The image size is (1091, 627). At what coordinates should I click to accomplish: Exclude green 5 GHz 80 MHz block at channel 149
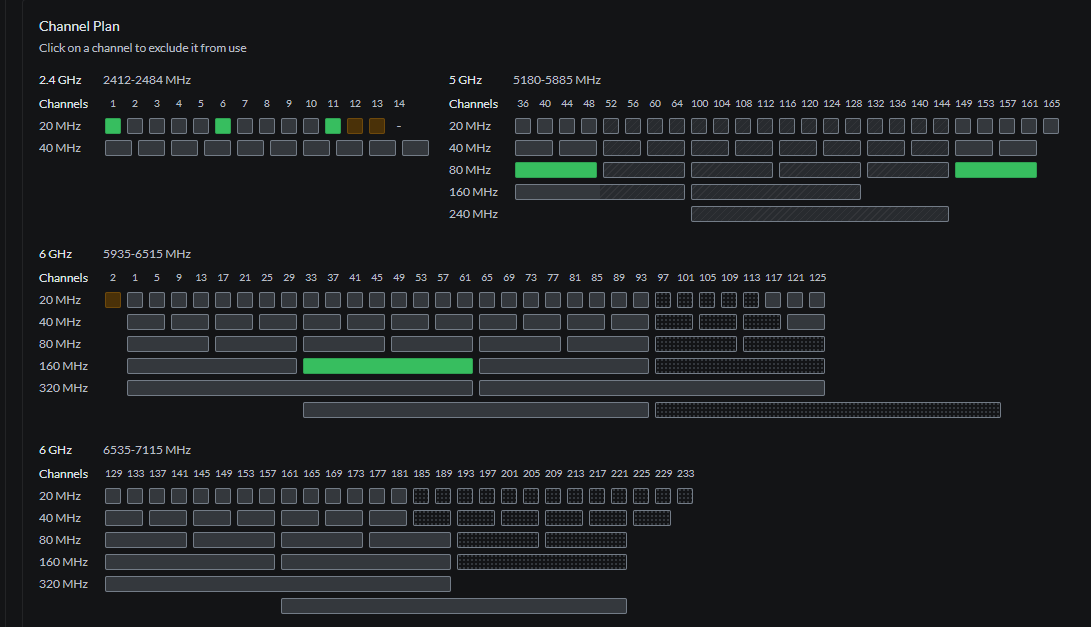[x=996, y=170]
